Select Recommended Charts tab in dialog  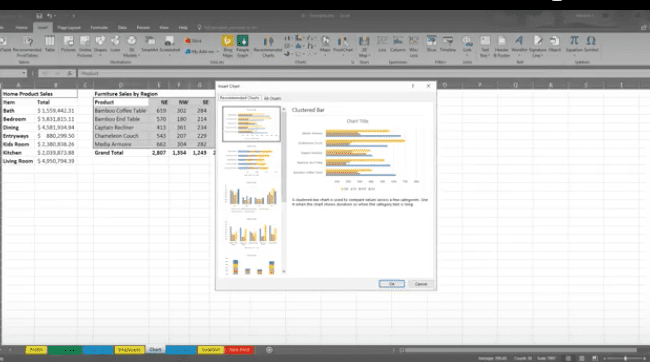point(239,98)
